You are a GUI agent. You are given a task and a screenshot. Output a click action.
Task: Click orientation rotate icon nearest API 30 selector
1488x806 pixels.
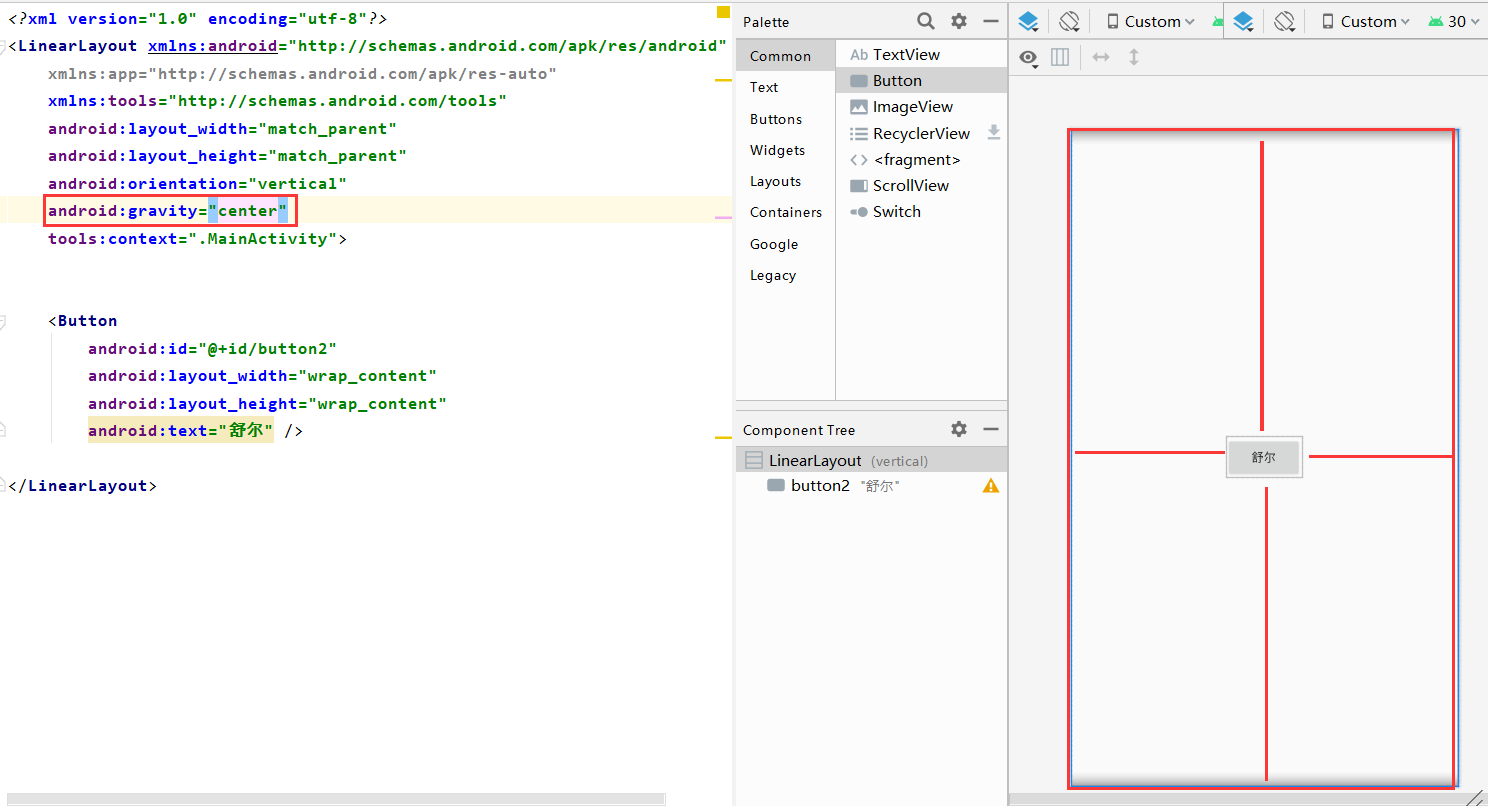coord(1285,21)
